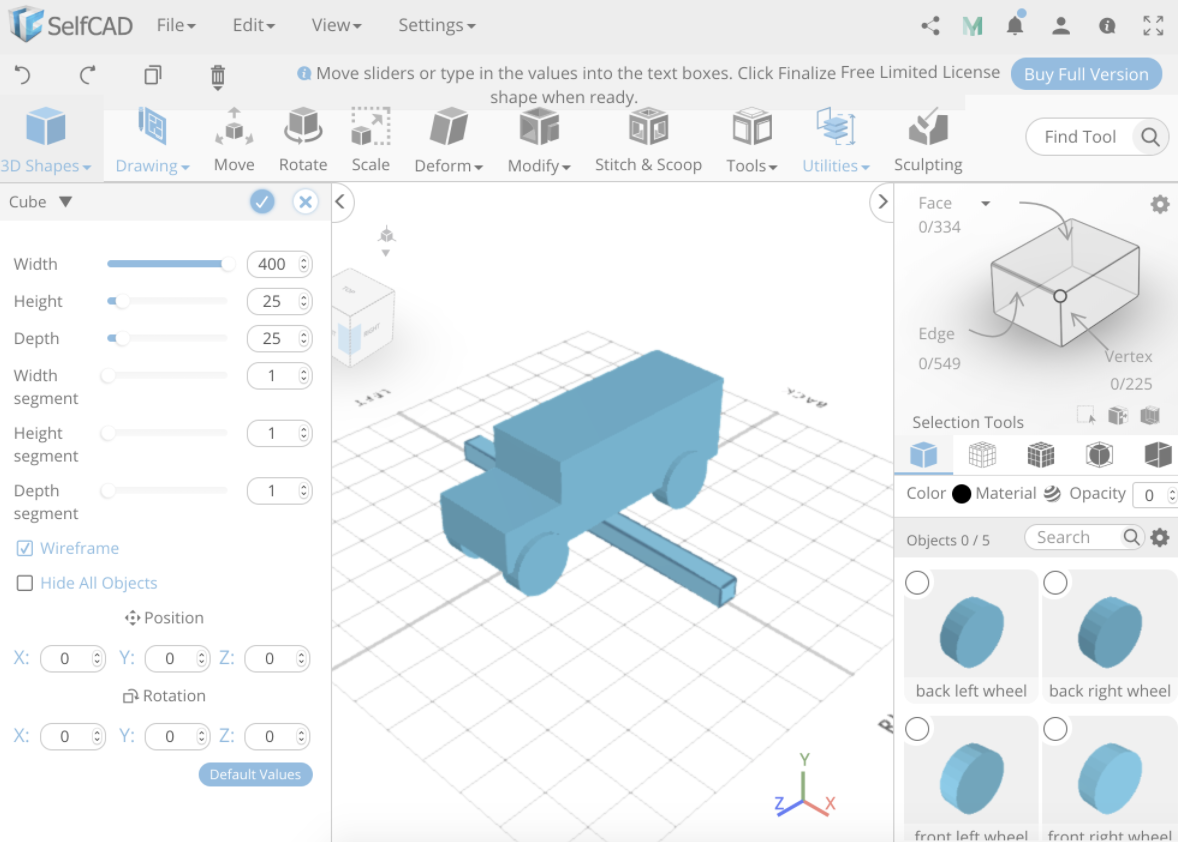1178x842 pixels.
Task: Select the Move tool
Action: 233,140
